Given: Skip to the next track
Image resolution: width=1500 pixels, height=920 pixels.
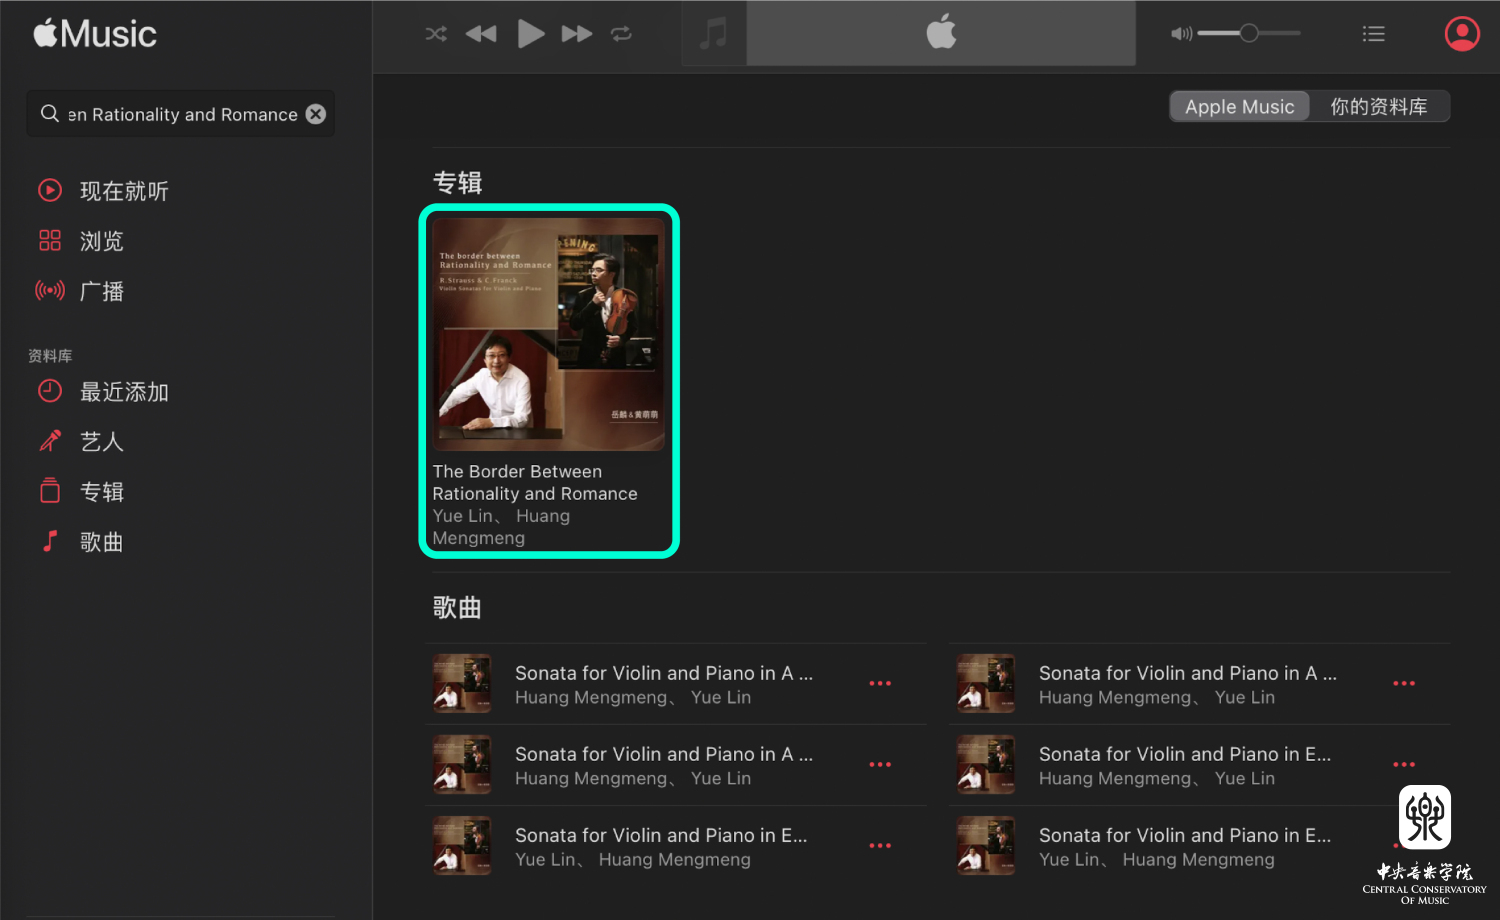Looking at the screenshot, I should coord(576,34).
